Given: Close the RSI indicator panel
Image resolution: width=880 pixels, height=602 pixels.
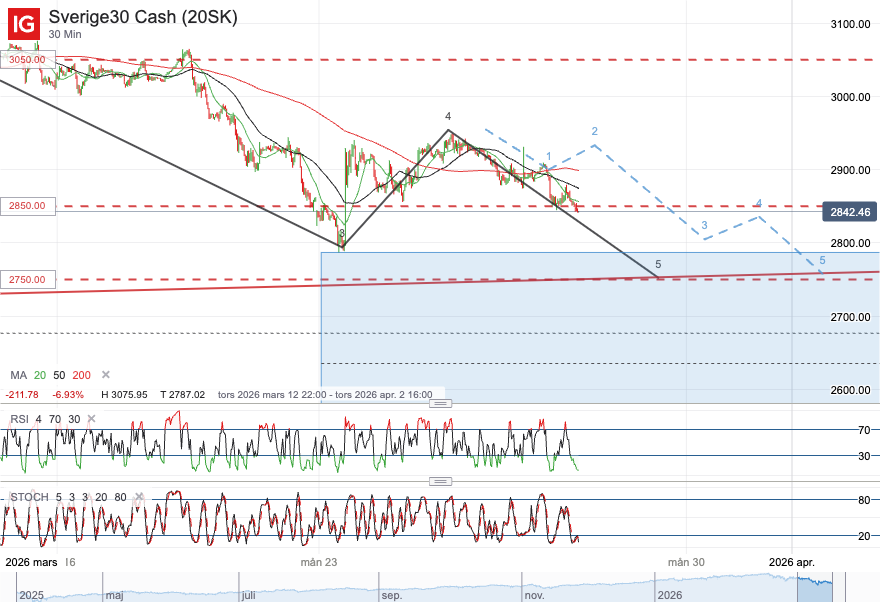Looking at the screenshot, I should pyautogui.click(x=91, y=419).
